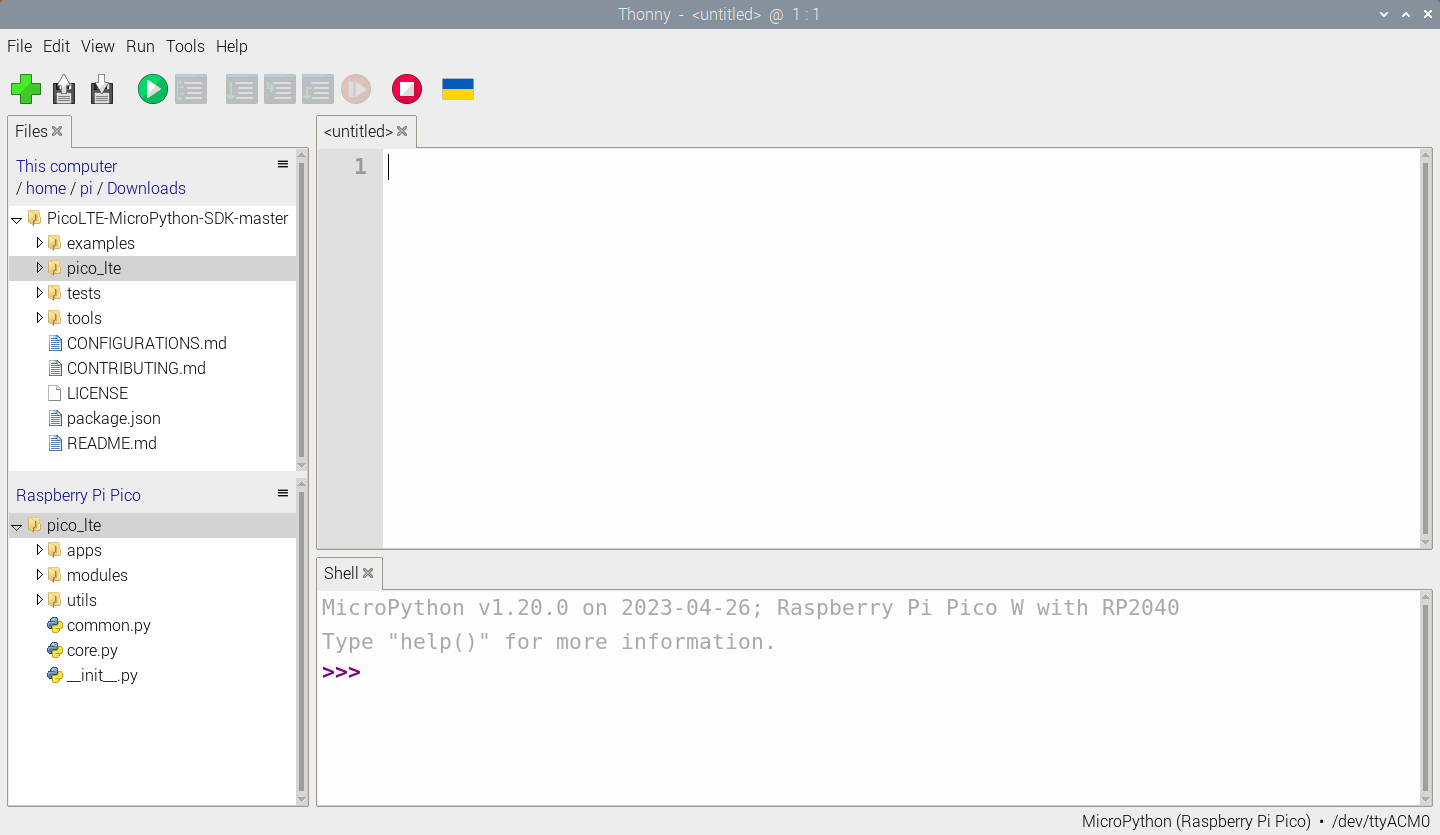Click into the code editor text area
Viewport: 1440px width, 835px height.
pyautogui.click(x=900, y=348)
